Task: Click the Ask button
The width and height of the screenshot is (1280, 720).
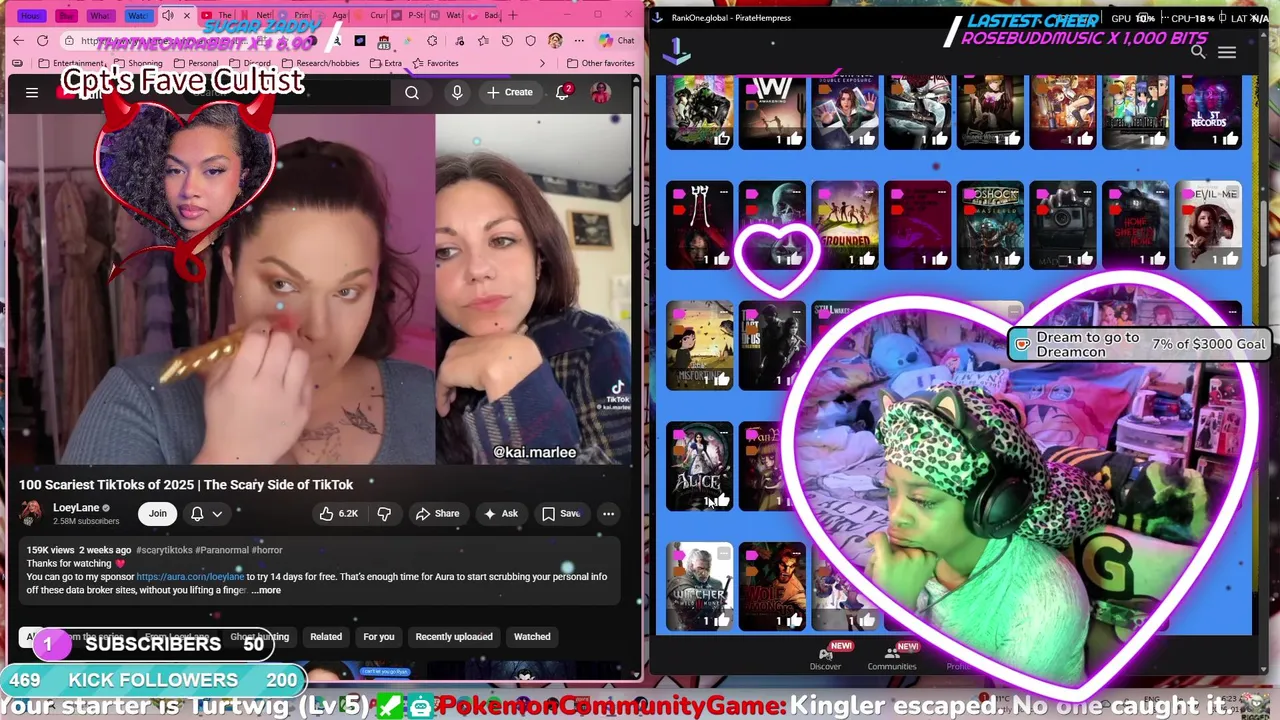Action: coord(500,514)
